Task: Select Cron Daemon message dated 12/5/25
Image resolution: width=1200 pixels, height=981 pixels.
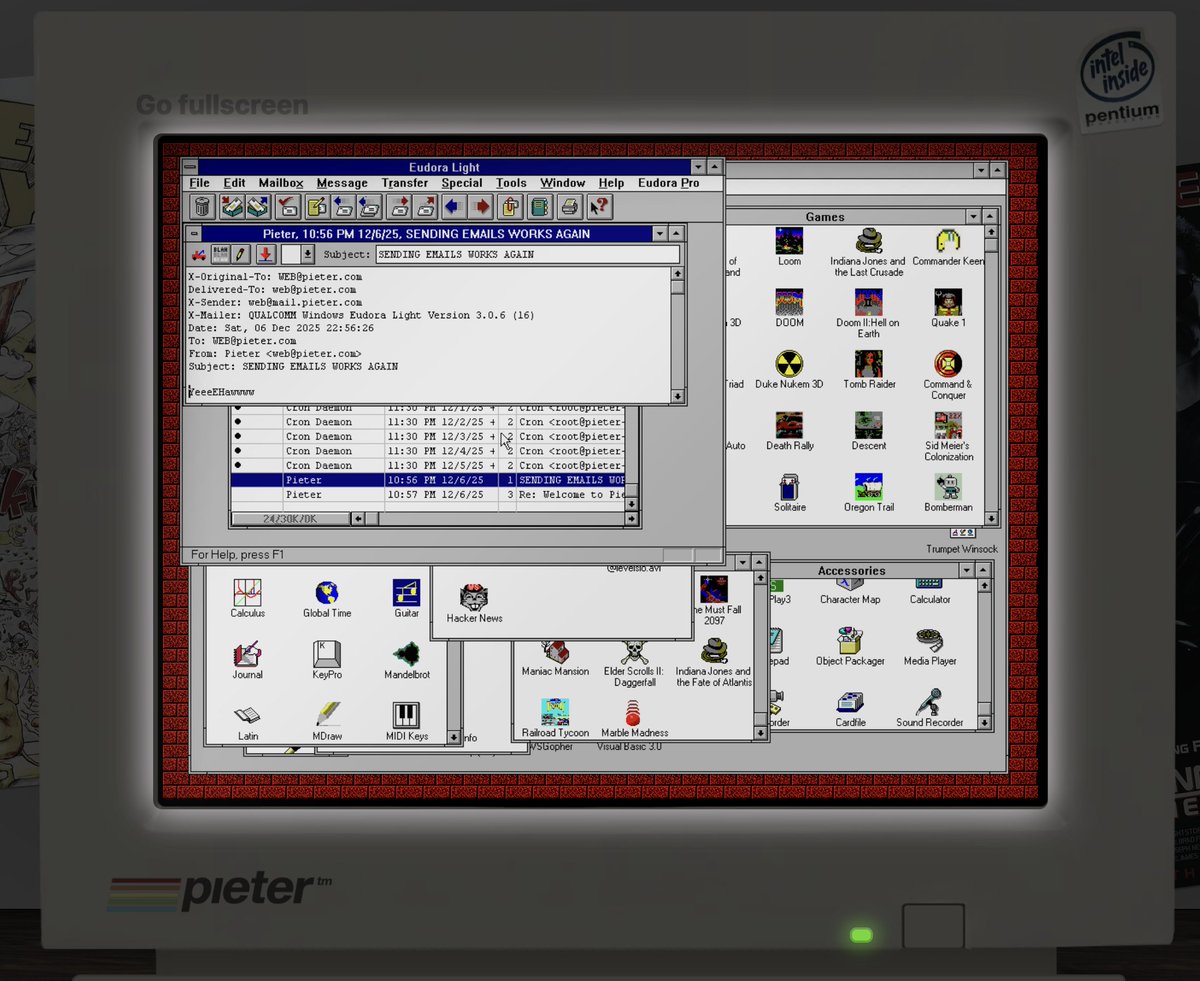Action: pyautogui.click(x=428, y=465)
